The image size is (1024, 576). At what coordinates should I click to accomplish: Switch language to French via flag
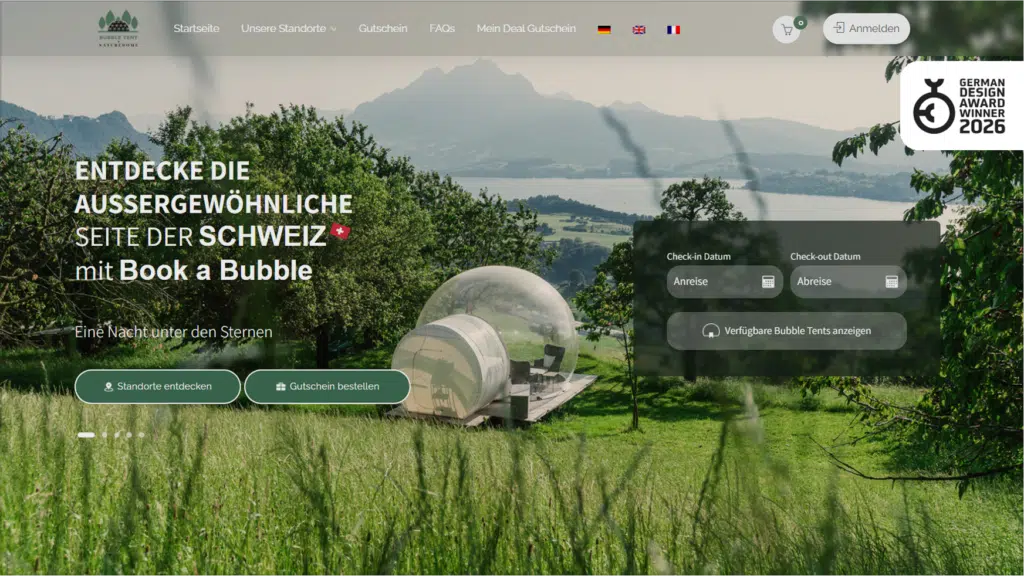673,29
